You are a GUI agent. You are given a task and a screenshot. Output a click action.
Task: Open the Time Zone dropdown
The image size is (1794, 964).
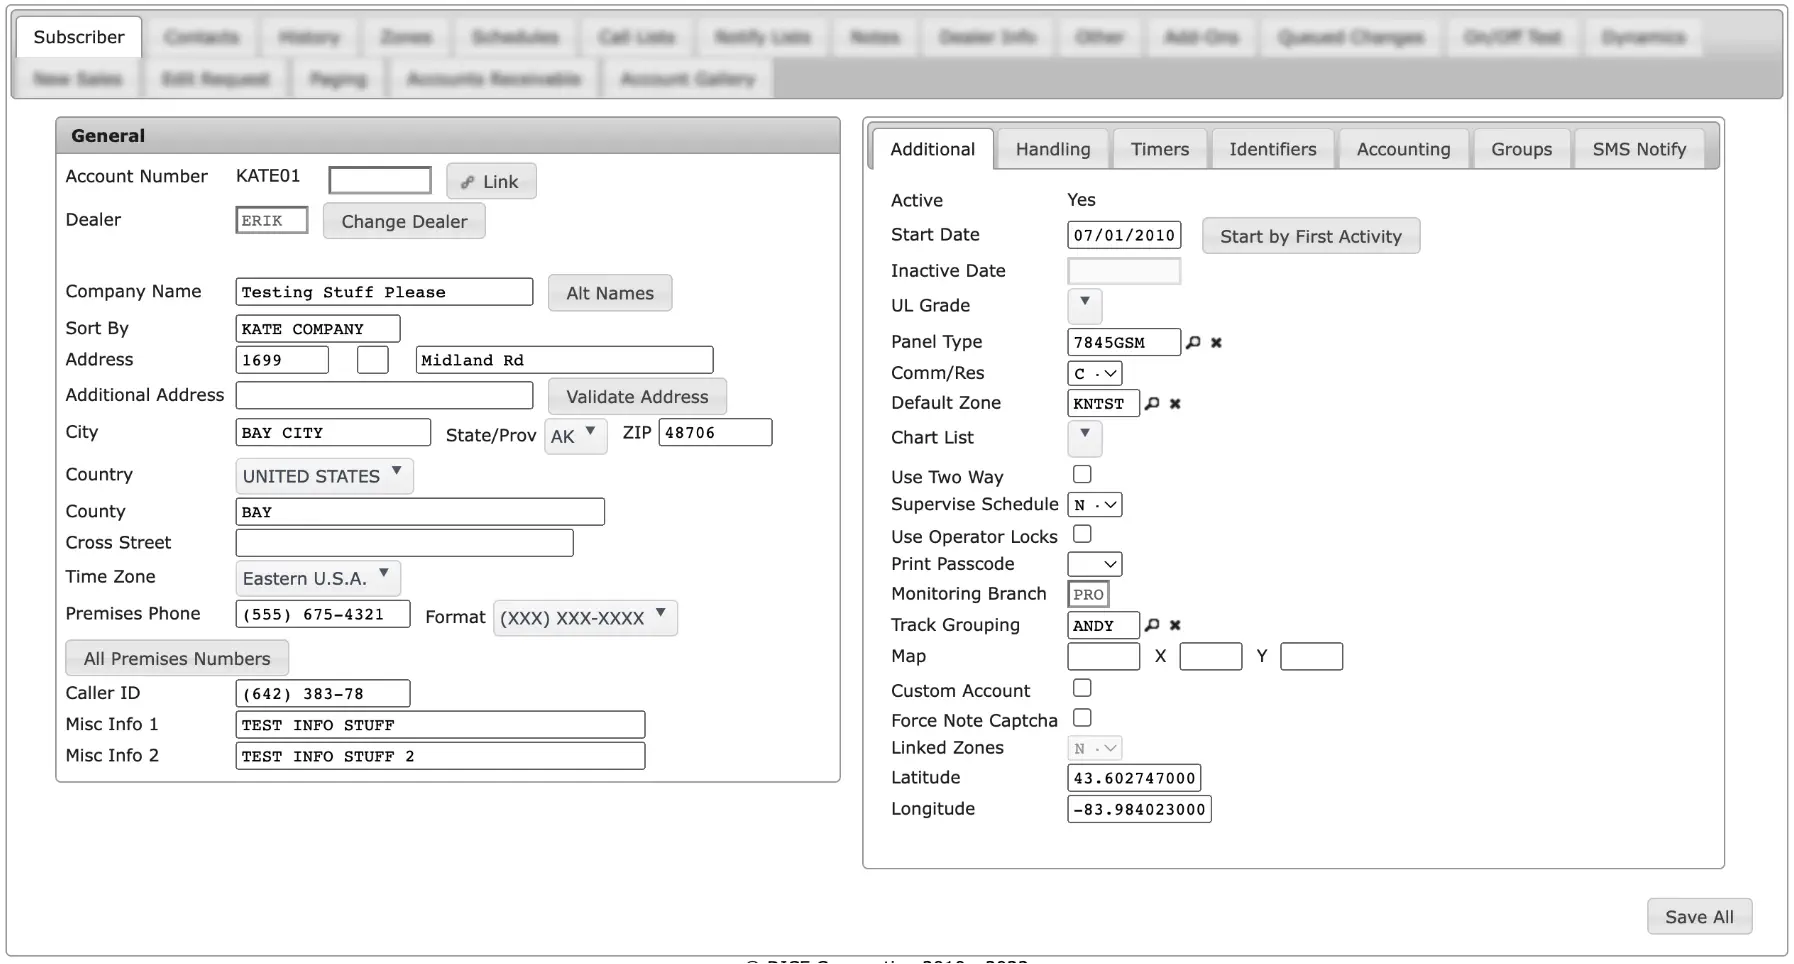click(x=317, y=578)
